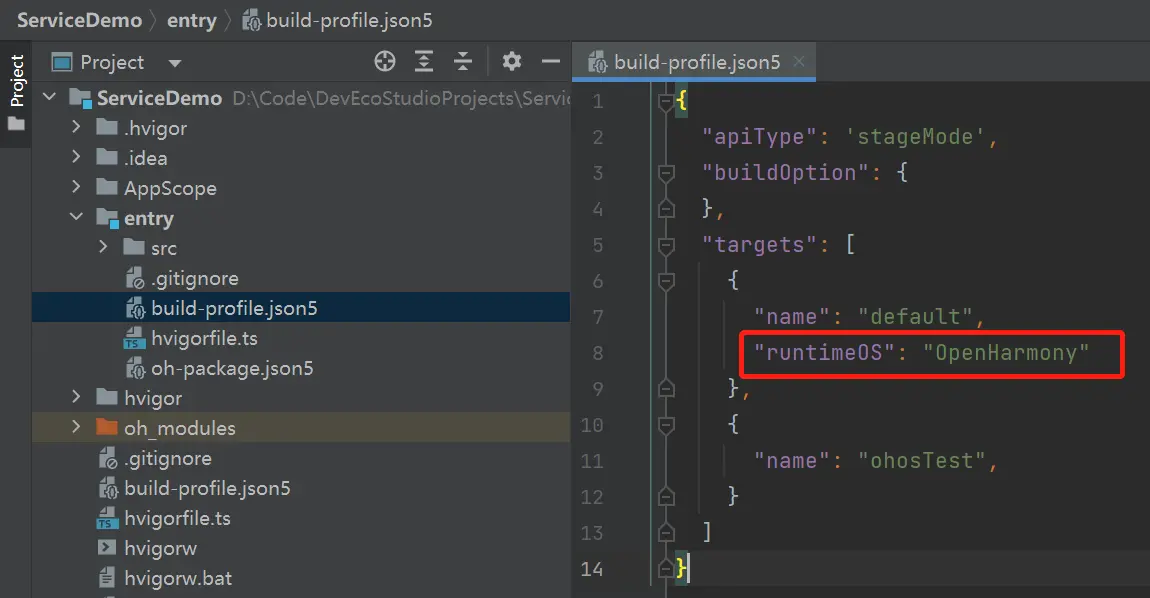Click the orange oh_modules folder icon

point(107,428)
